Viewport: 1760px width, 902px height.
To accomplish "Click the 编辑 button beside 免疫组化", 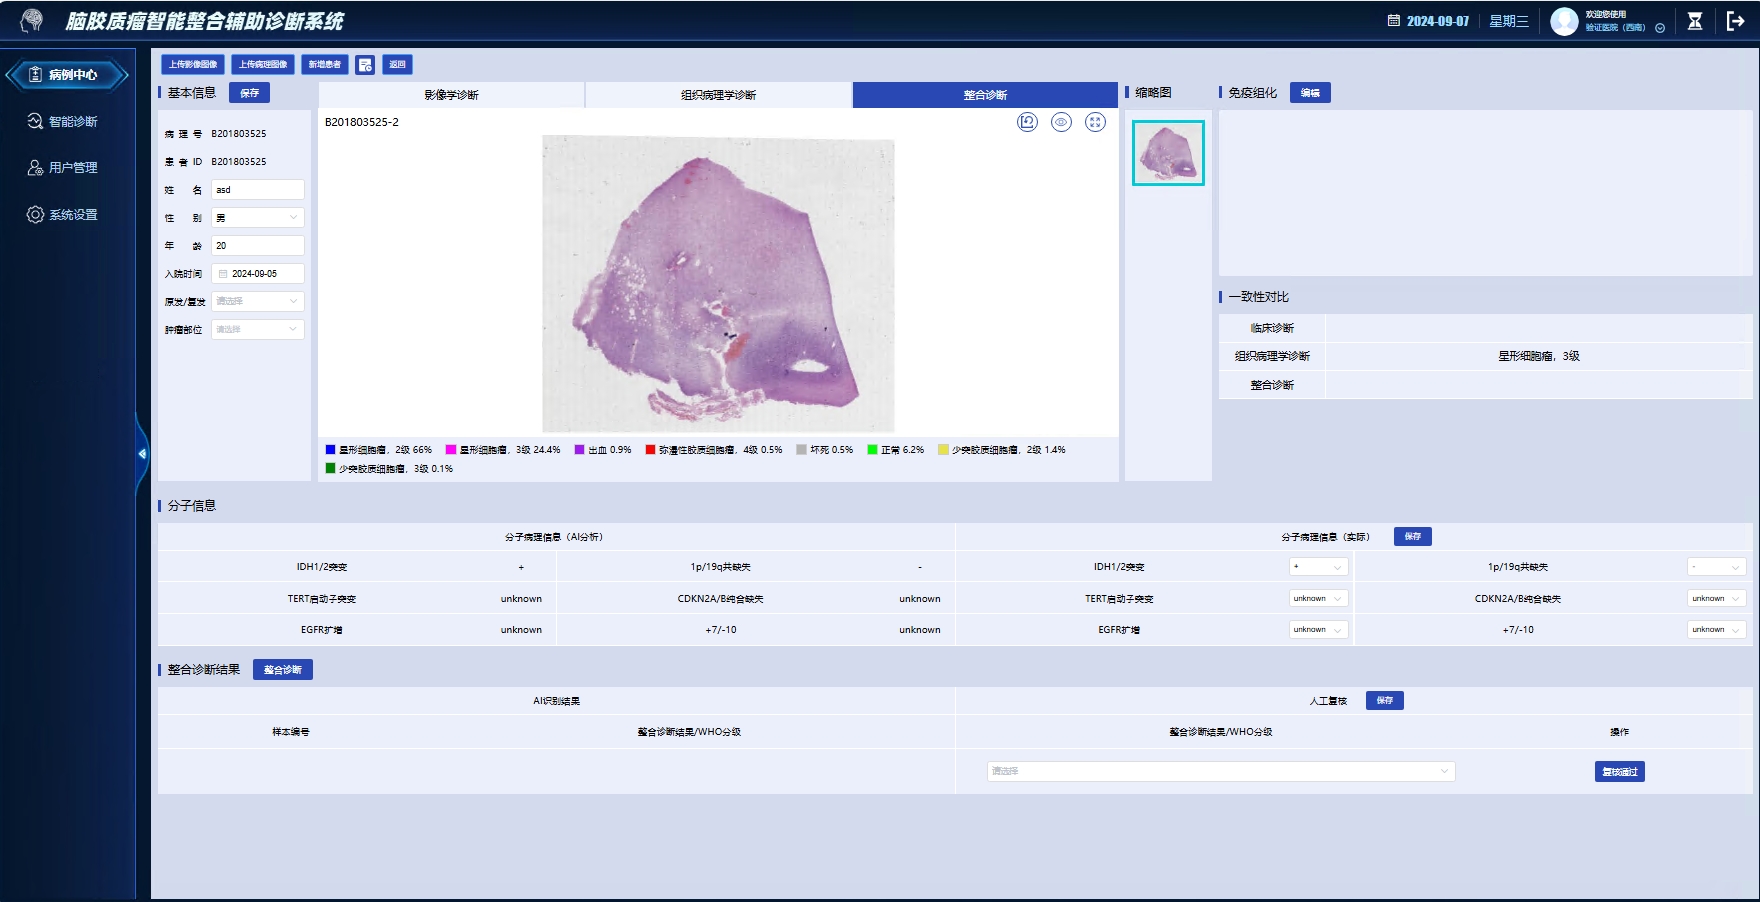I will 1310,93.
